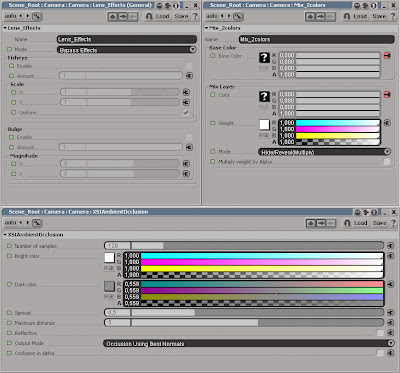Click connection plug icon for Scale Y
The height and width of the screenshot is (373, 400).
point(186,102)
